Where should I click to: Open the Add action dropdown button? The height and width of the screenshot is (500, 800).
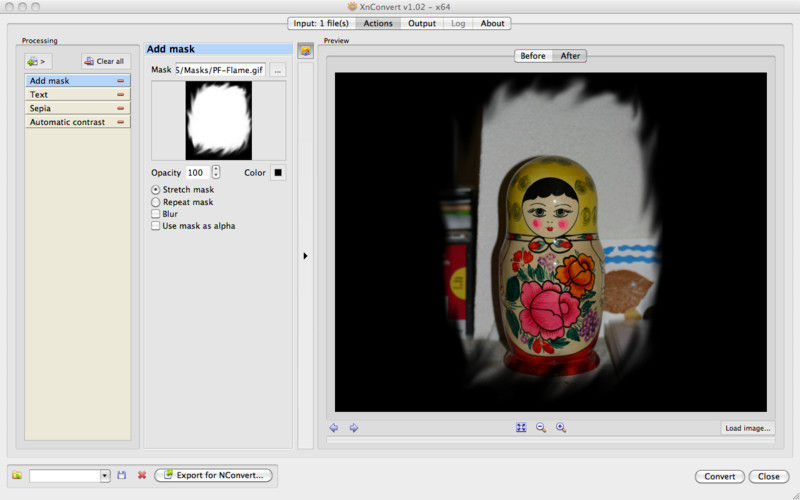click(38, 61)
